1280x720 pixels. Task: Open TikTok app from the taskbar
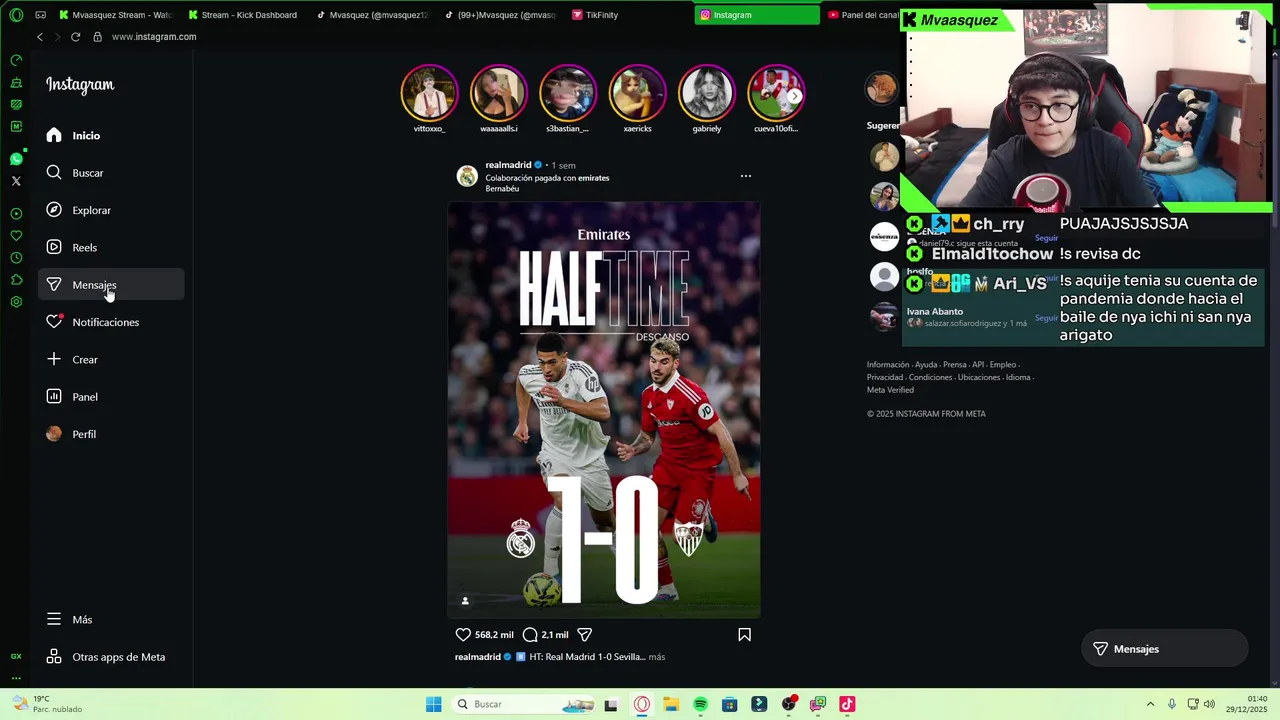847,704
